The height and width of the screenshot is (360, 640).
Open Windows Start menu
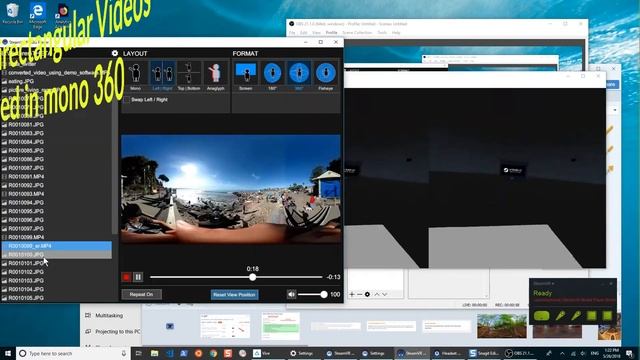pos(8,353)
